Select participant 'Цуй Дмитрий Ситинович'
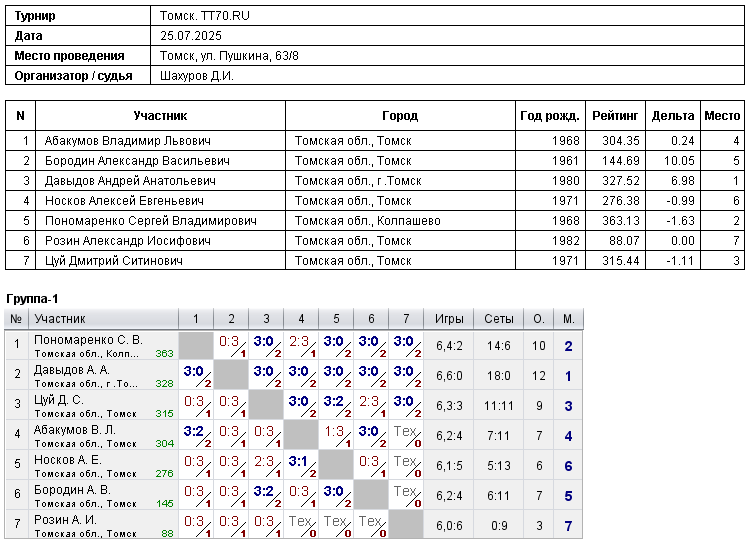Screen dimensions: 750x544 click(114, 262)
